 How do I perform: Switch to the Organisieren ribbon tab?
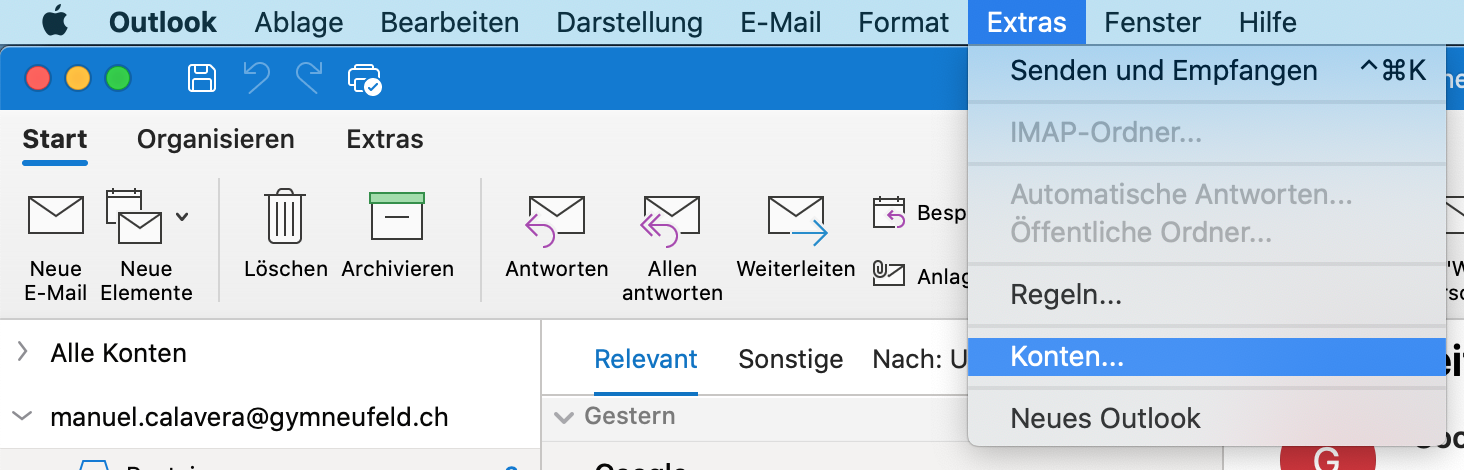pyautogui.click(x=215, y=139)
